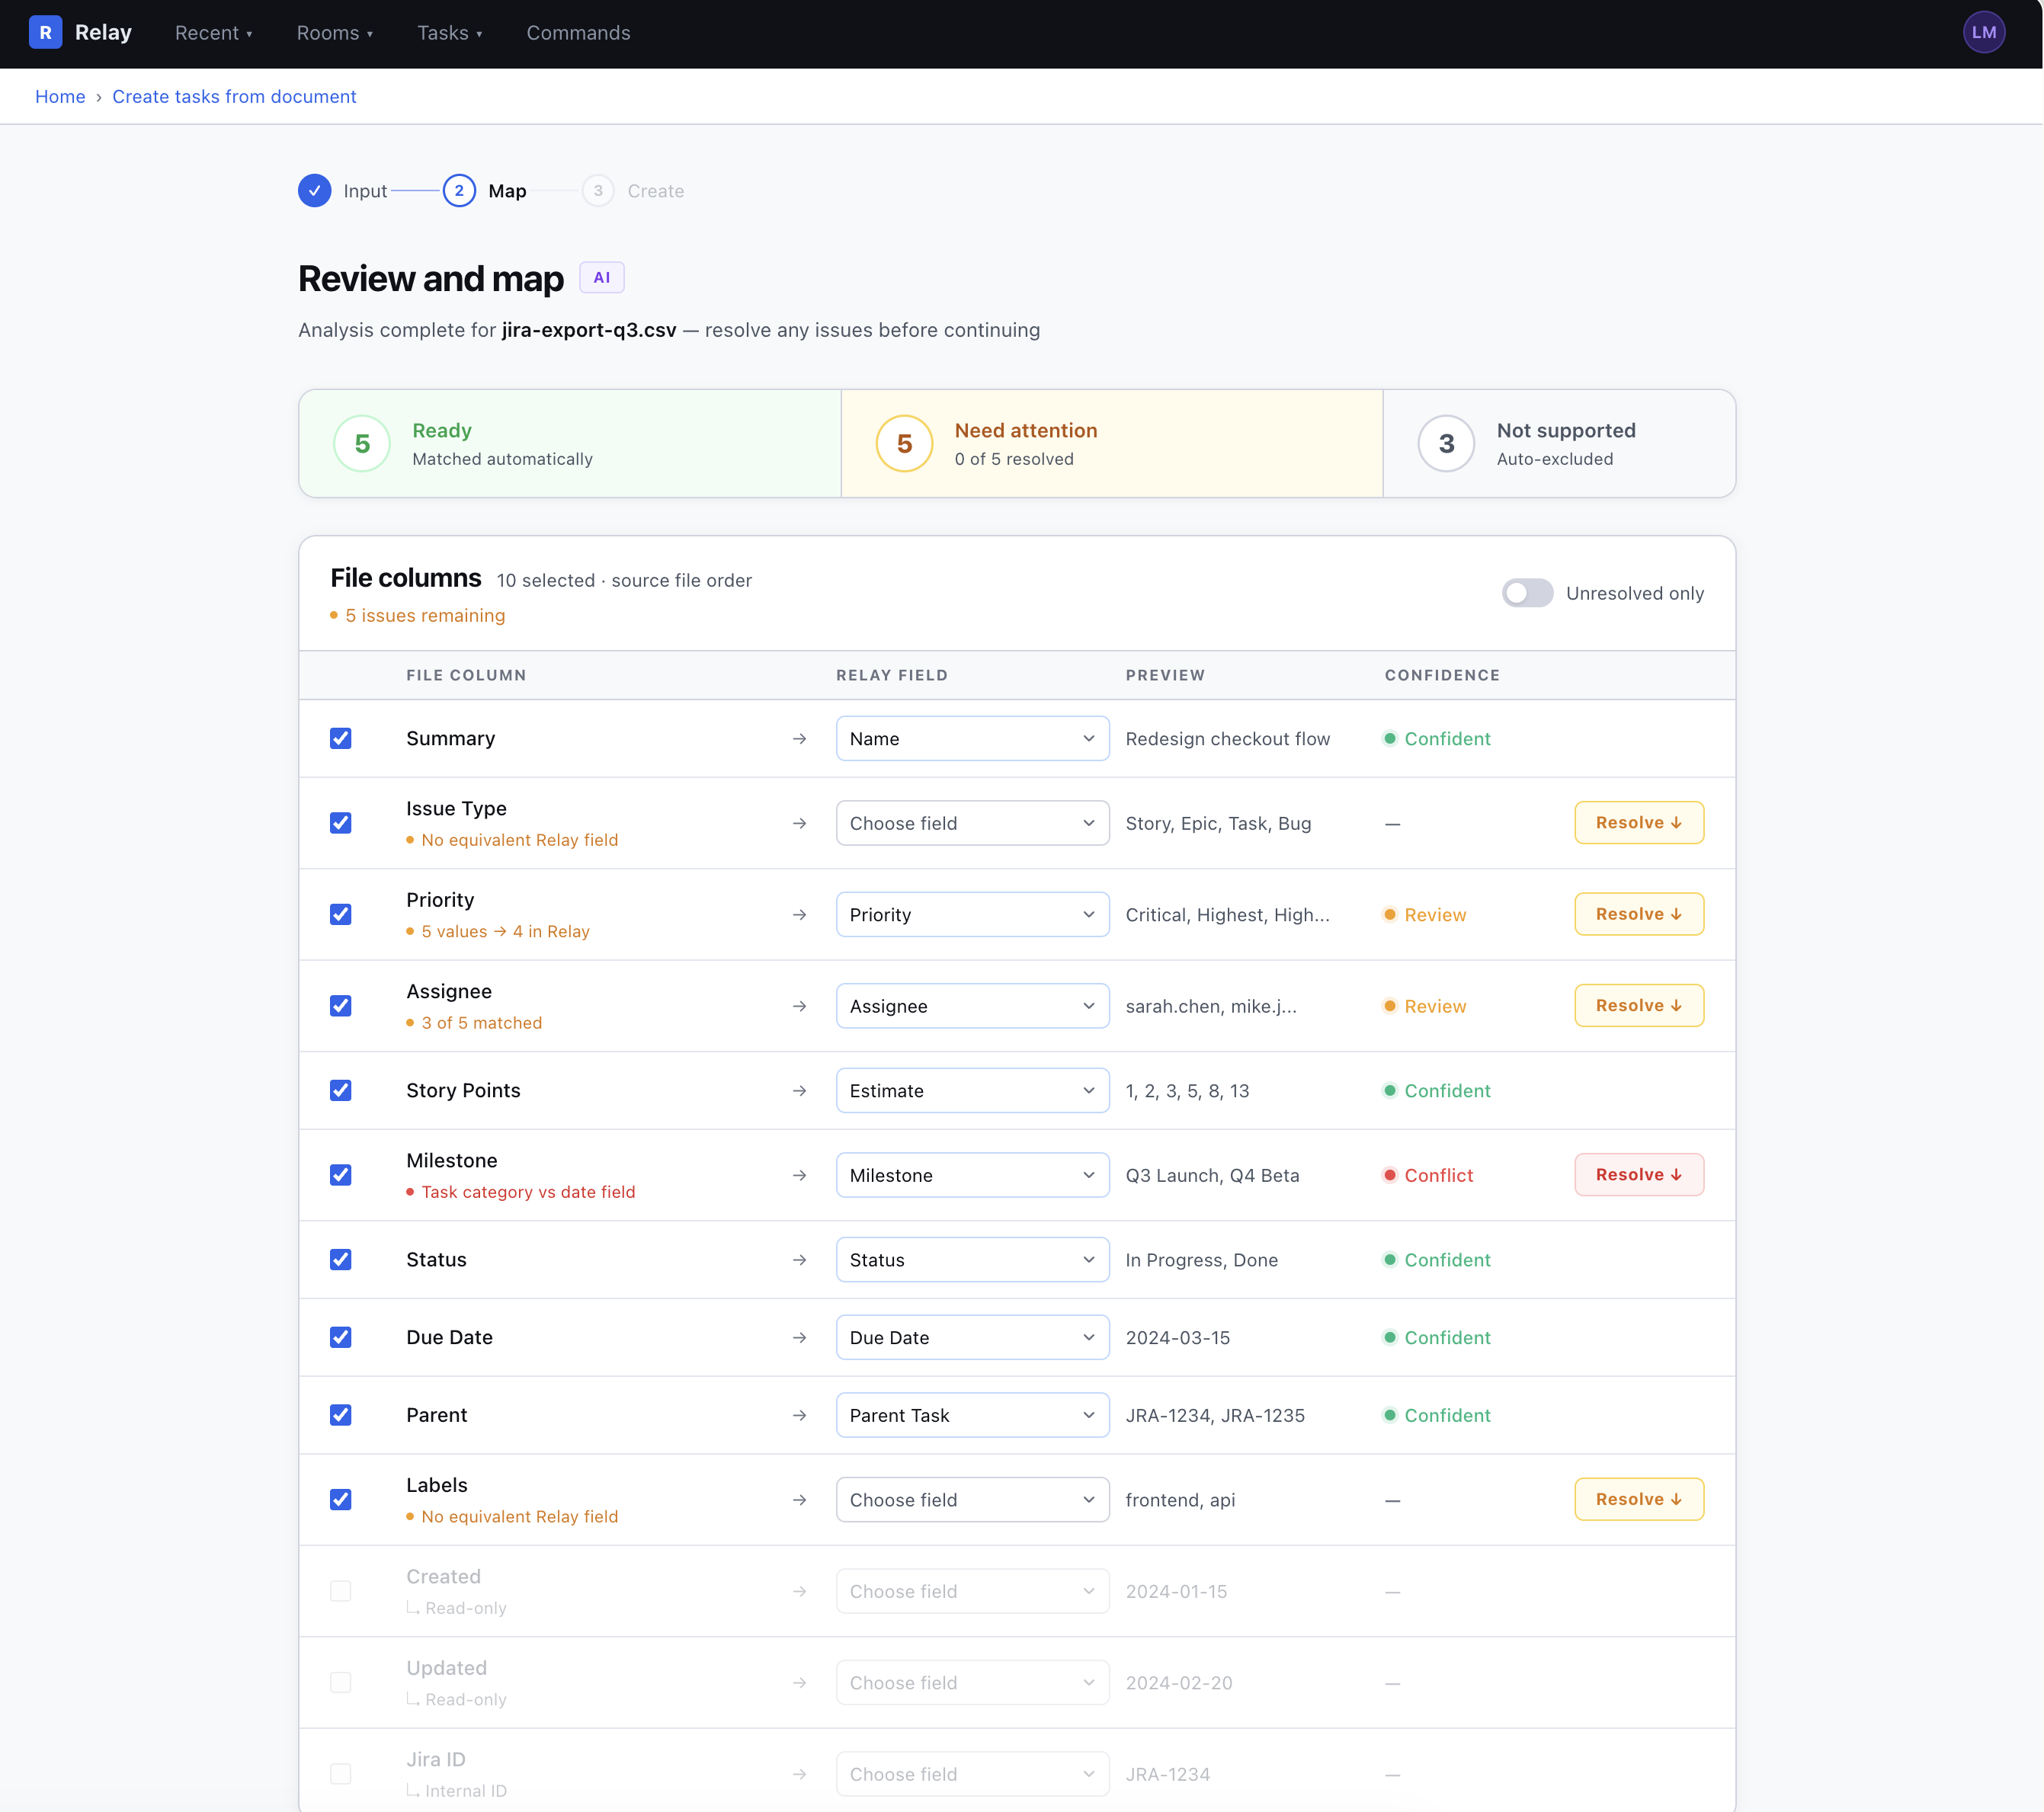Click the Not supported count circle showing 3
Viewport: 2044px width, 1812px height.
point(1446,444)
